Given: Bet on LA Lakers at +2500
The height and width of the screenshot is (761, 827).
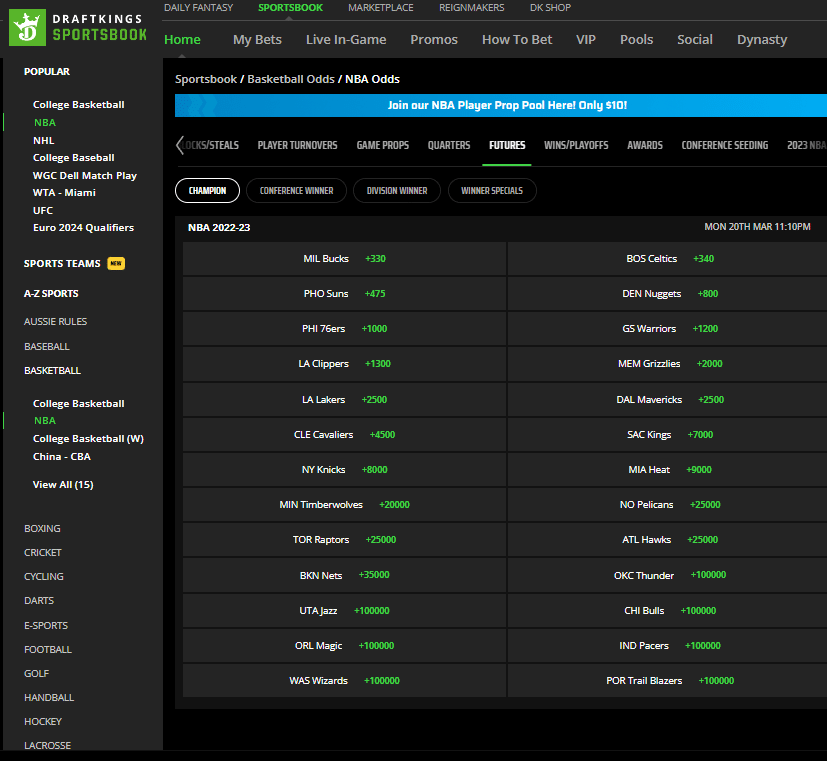Looking at the screenshot, I should point(344,400).
